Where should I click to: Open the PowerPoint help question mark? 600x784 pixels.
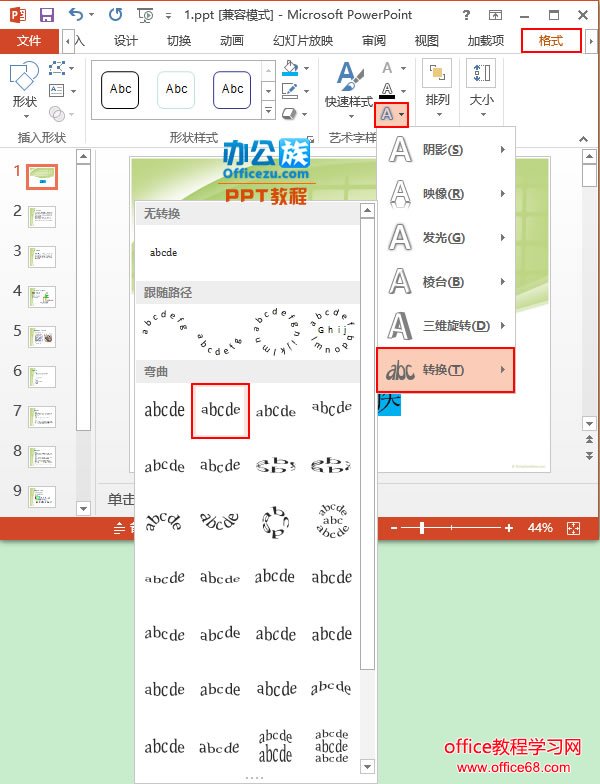pyautogui.click(x=466, y=15)
